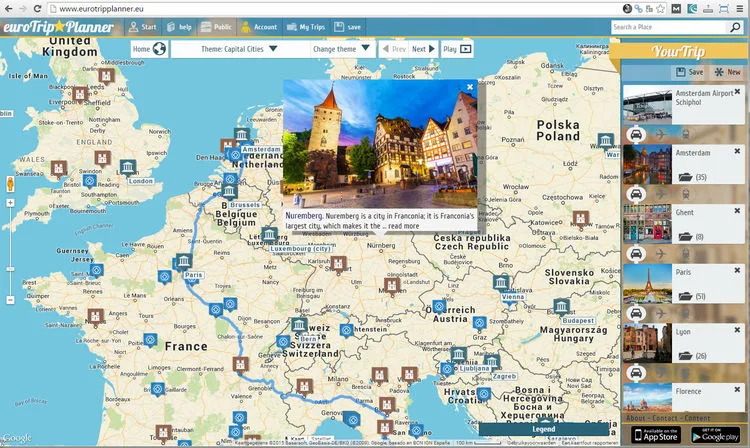Viewport: 750px width, 448px height.
Task: Open Theme: Capital Cities dropdown
Action: pyautogui.click(x=239, y=49)
